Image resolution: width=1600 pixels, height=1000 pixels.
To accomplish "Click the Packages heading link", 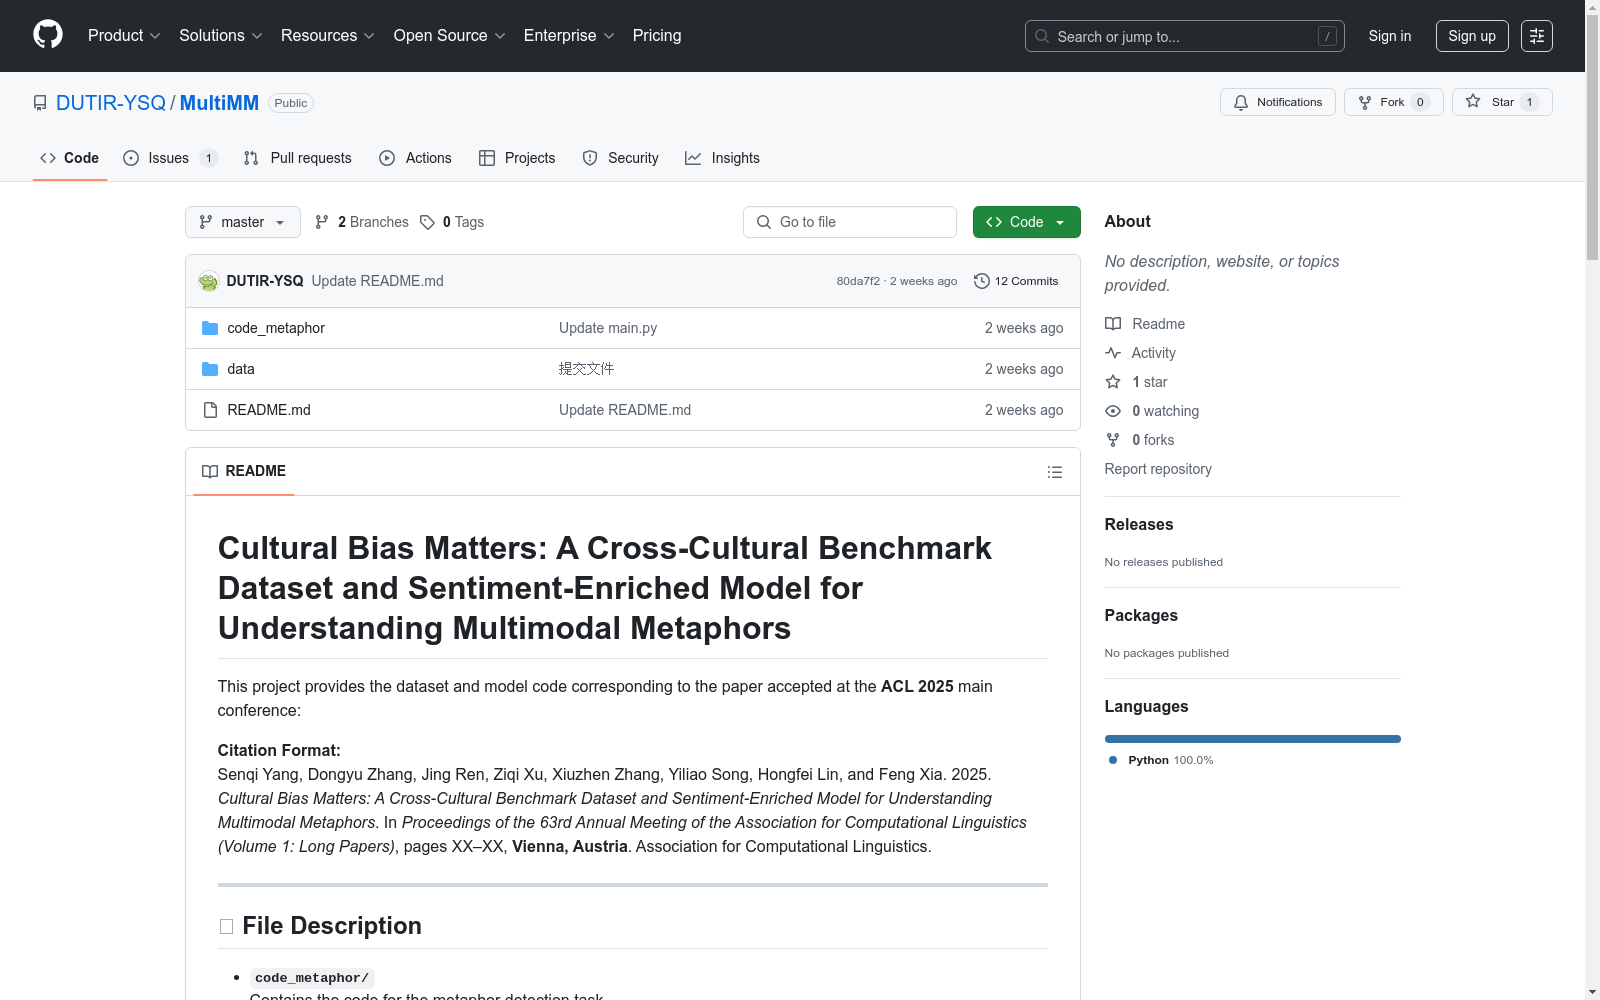I will tap(1141, 615).
